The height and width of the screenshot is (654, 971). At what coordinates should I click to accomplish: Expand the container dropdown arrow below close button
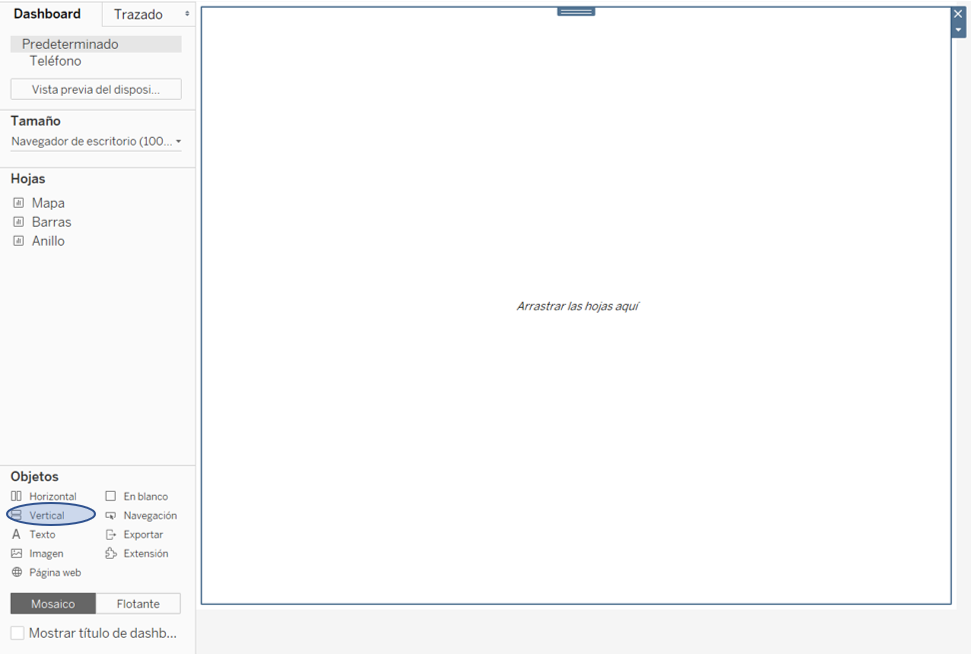click(x=958, y=30)
